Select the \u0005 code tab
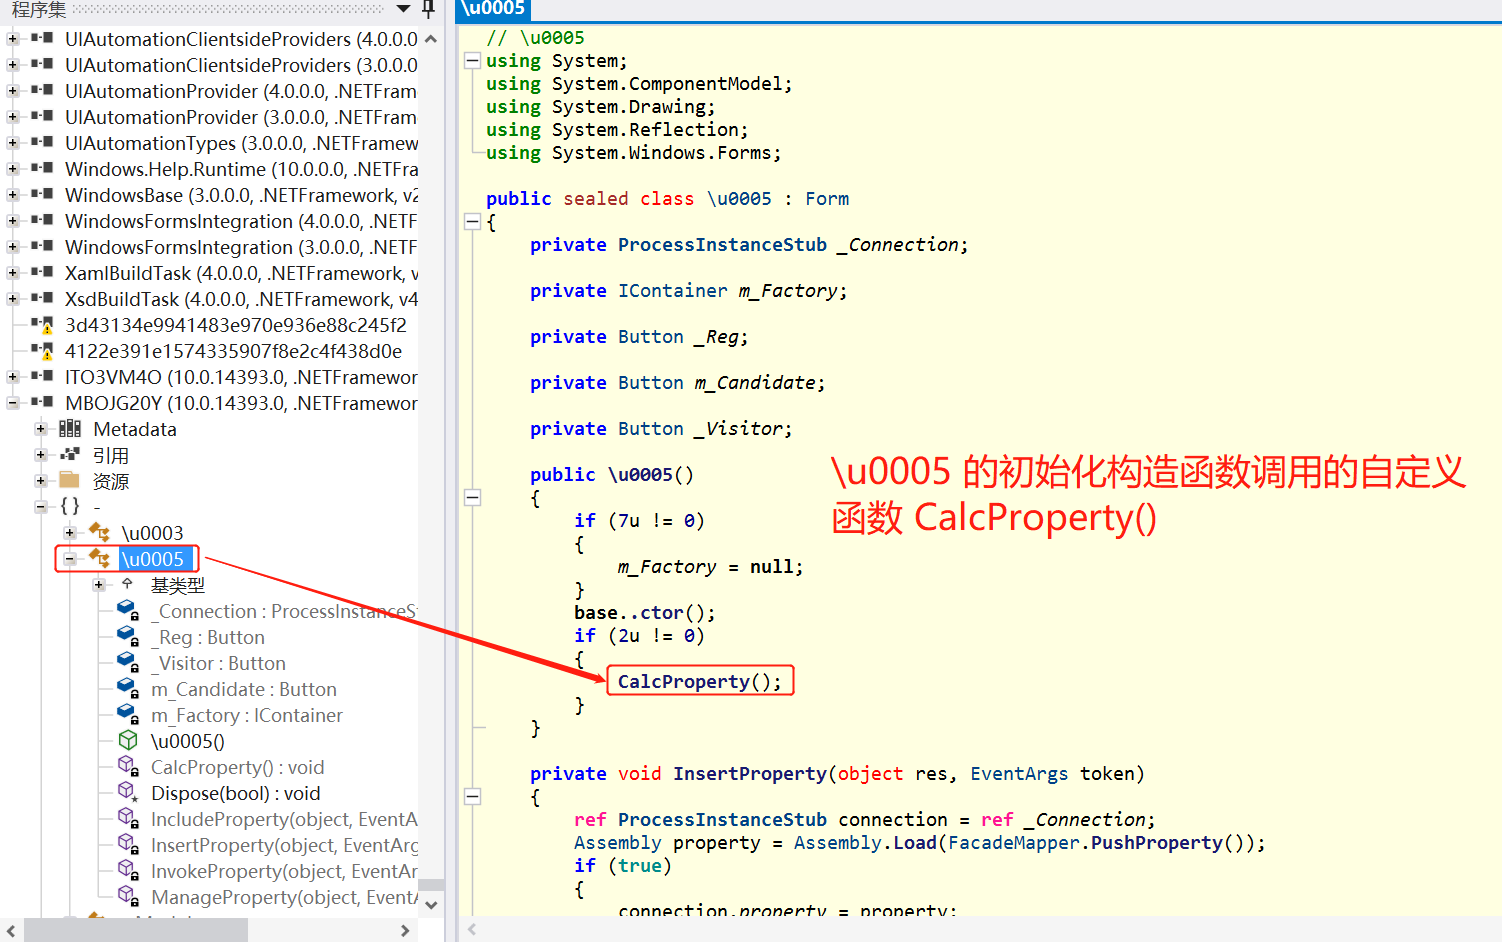 494,9
